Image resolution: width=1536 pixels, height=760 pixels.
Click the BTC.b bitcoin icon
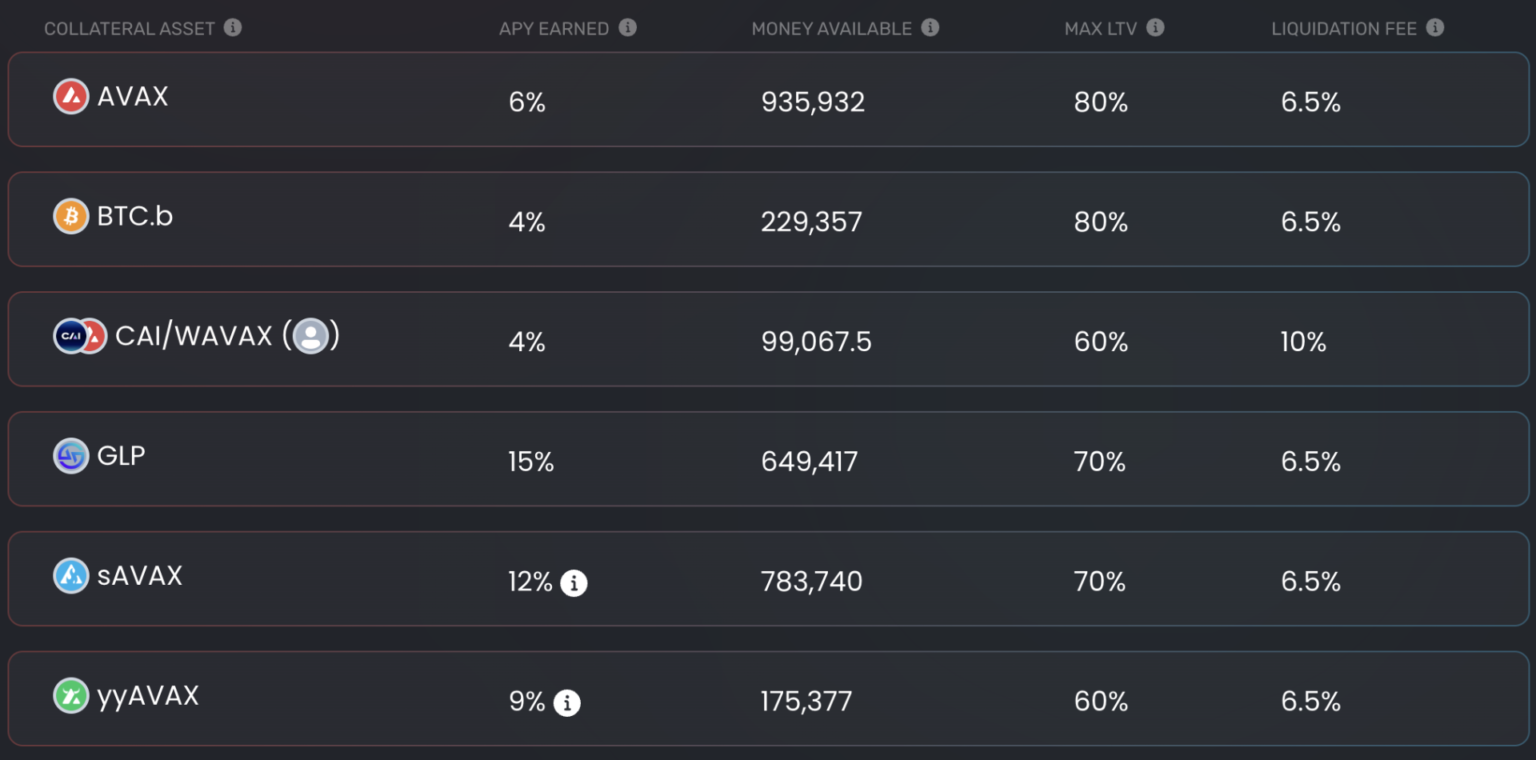pos(71,216)
